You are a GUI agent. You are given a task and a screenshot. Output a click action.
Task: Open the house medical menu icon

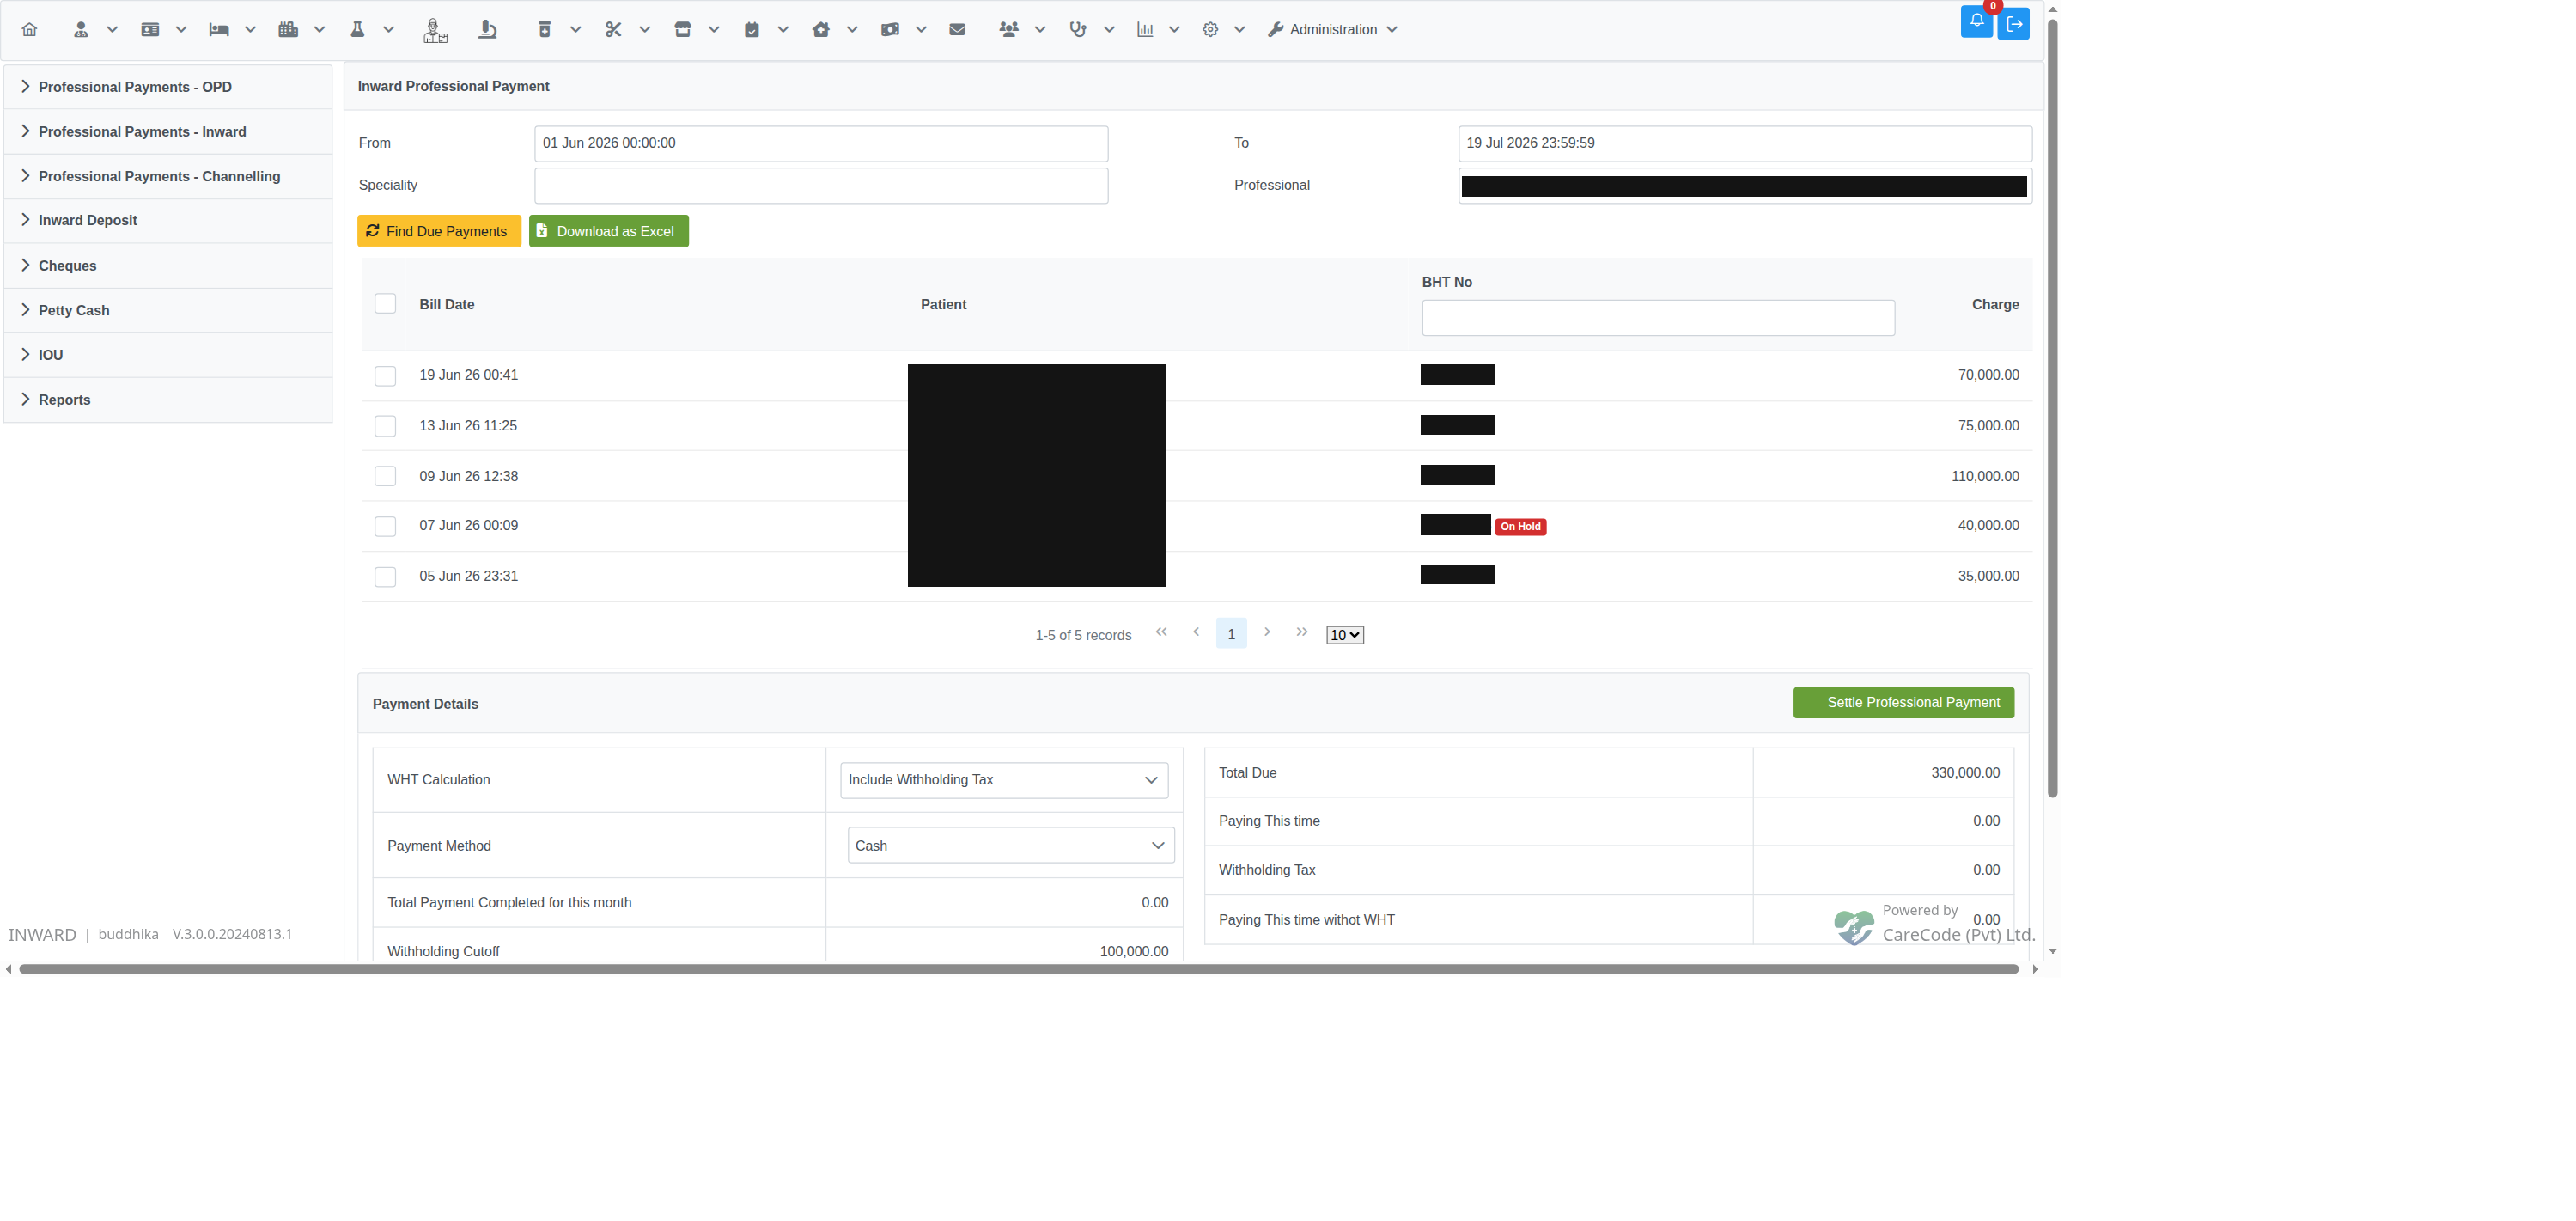[821, 29]
